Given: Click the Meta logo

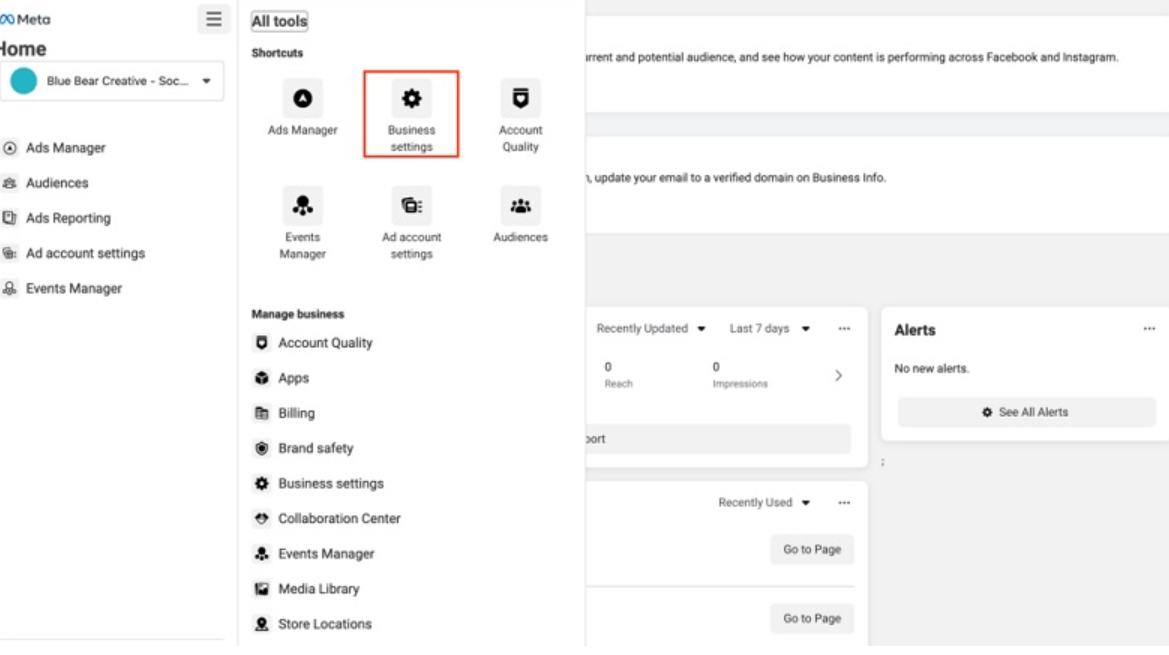Looking at the screenshot, I should point(27,19).
